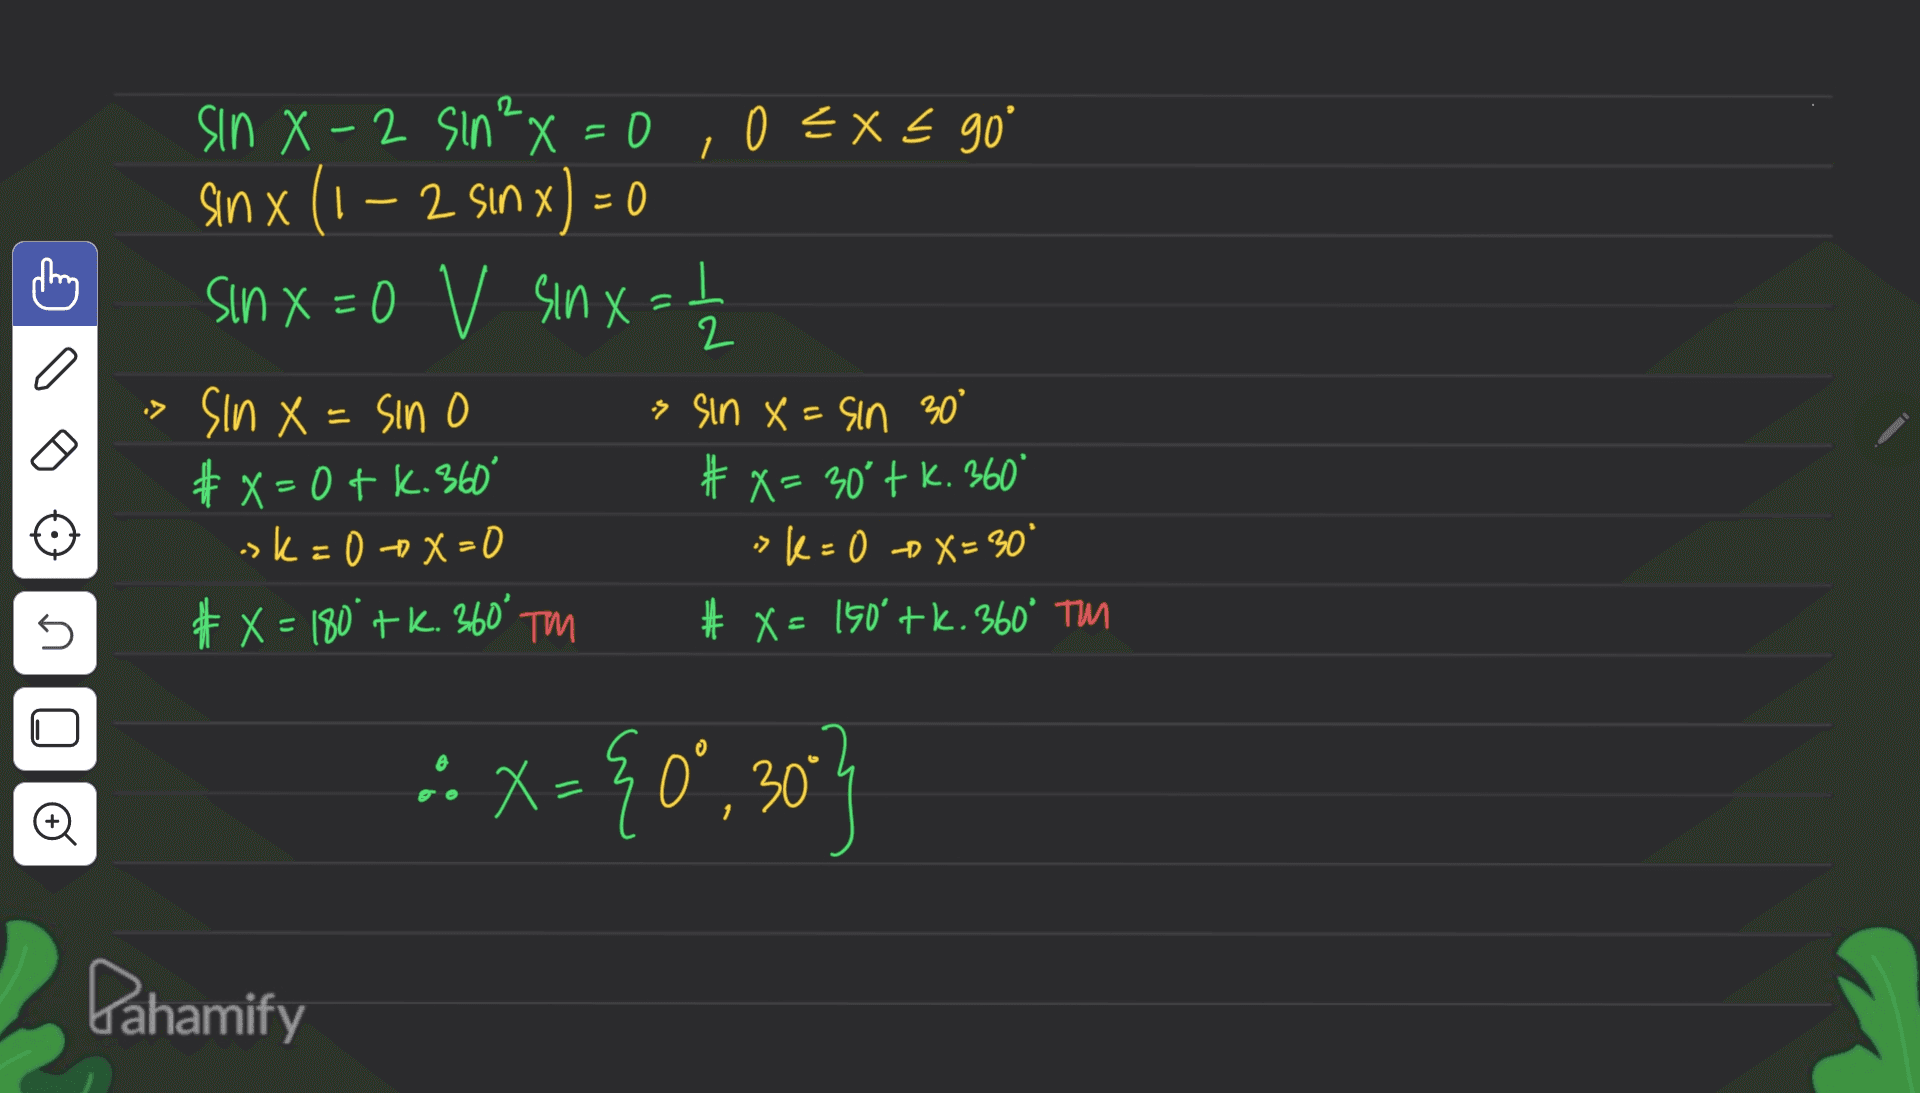
Task: Select the pen drawing tool
Action: [55, 368]
